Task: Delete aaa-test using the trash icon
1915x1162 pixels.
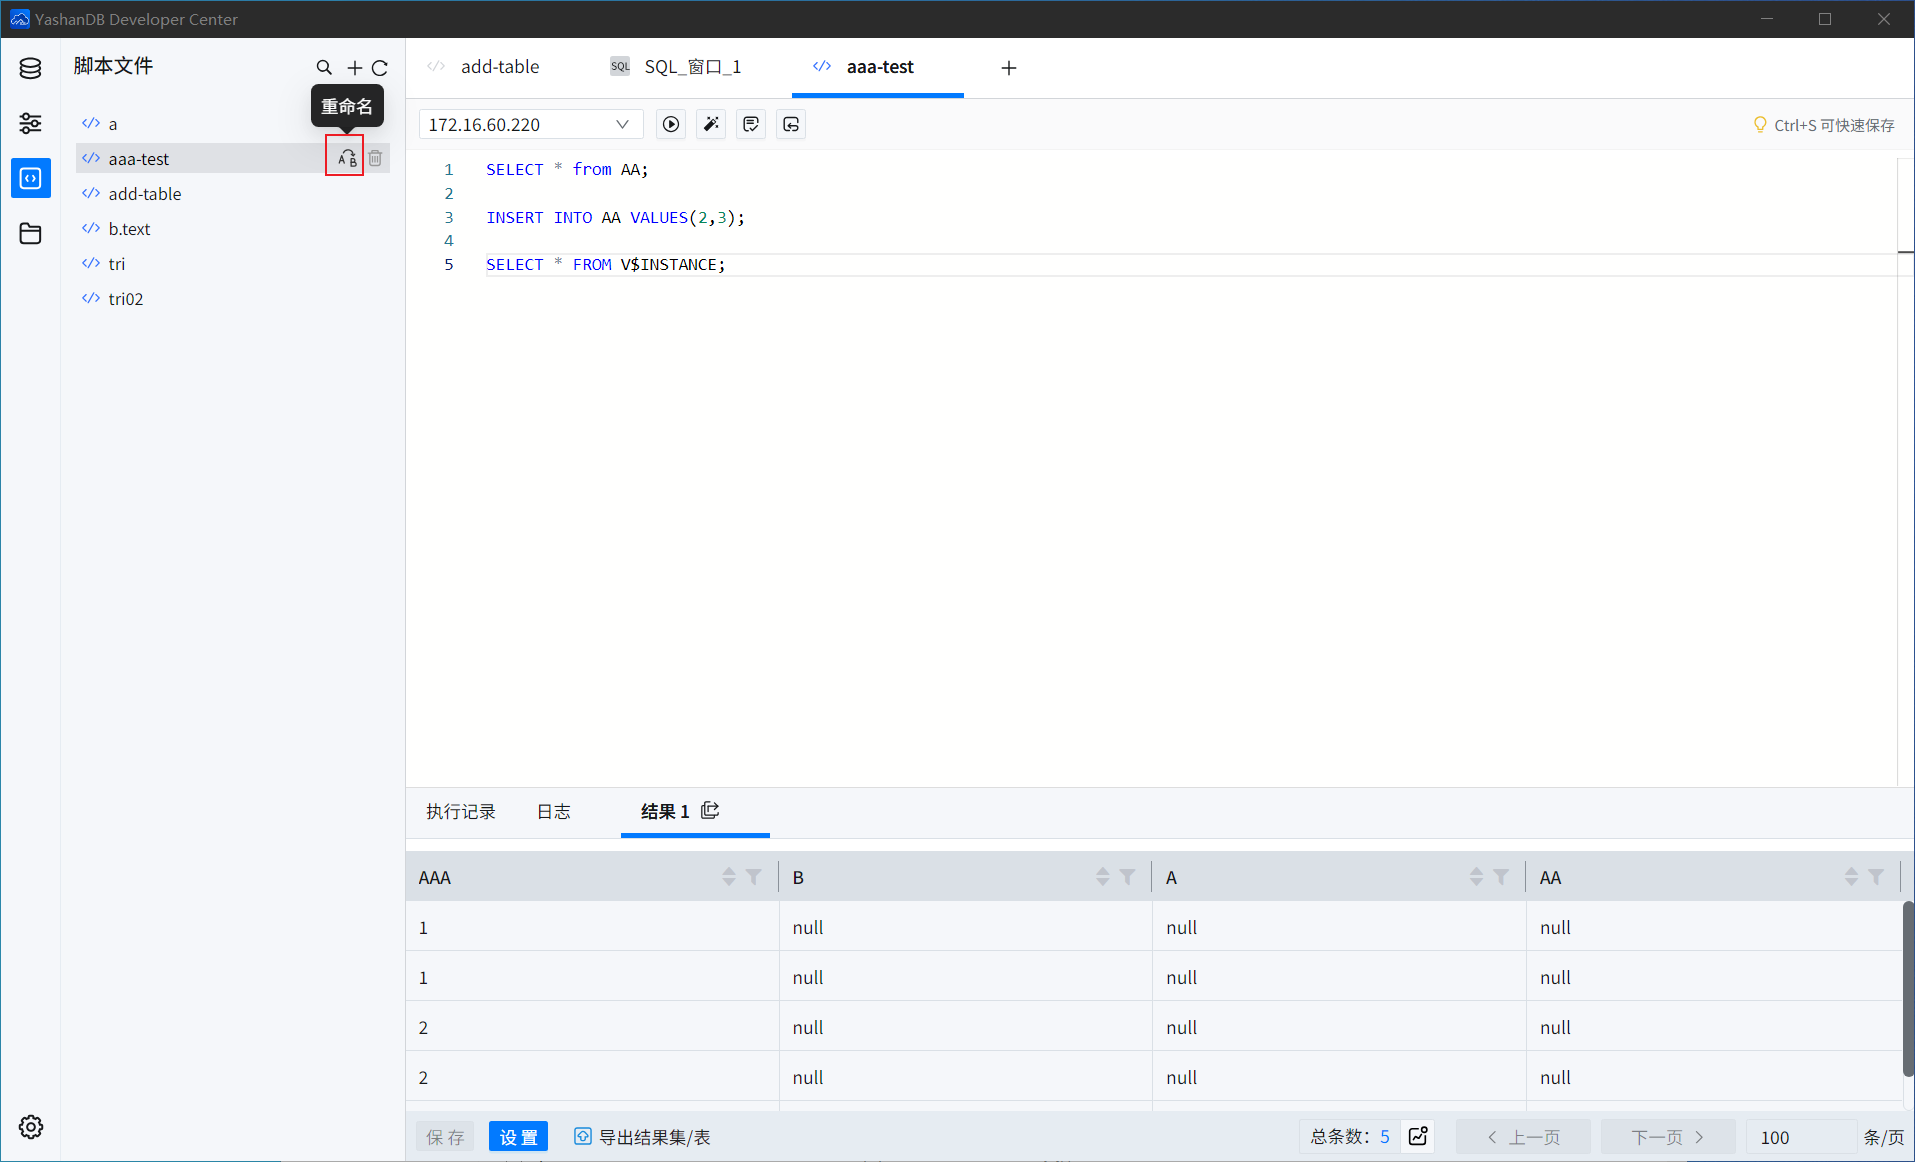Action: (x=375, y=157)
